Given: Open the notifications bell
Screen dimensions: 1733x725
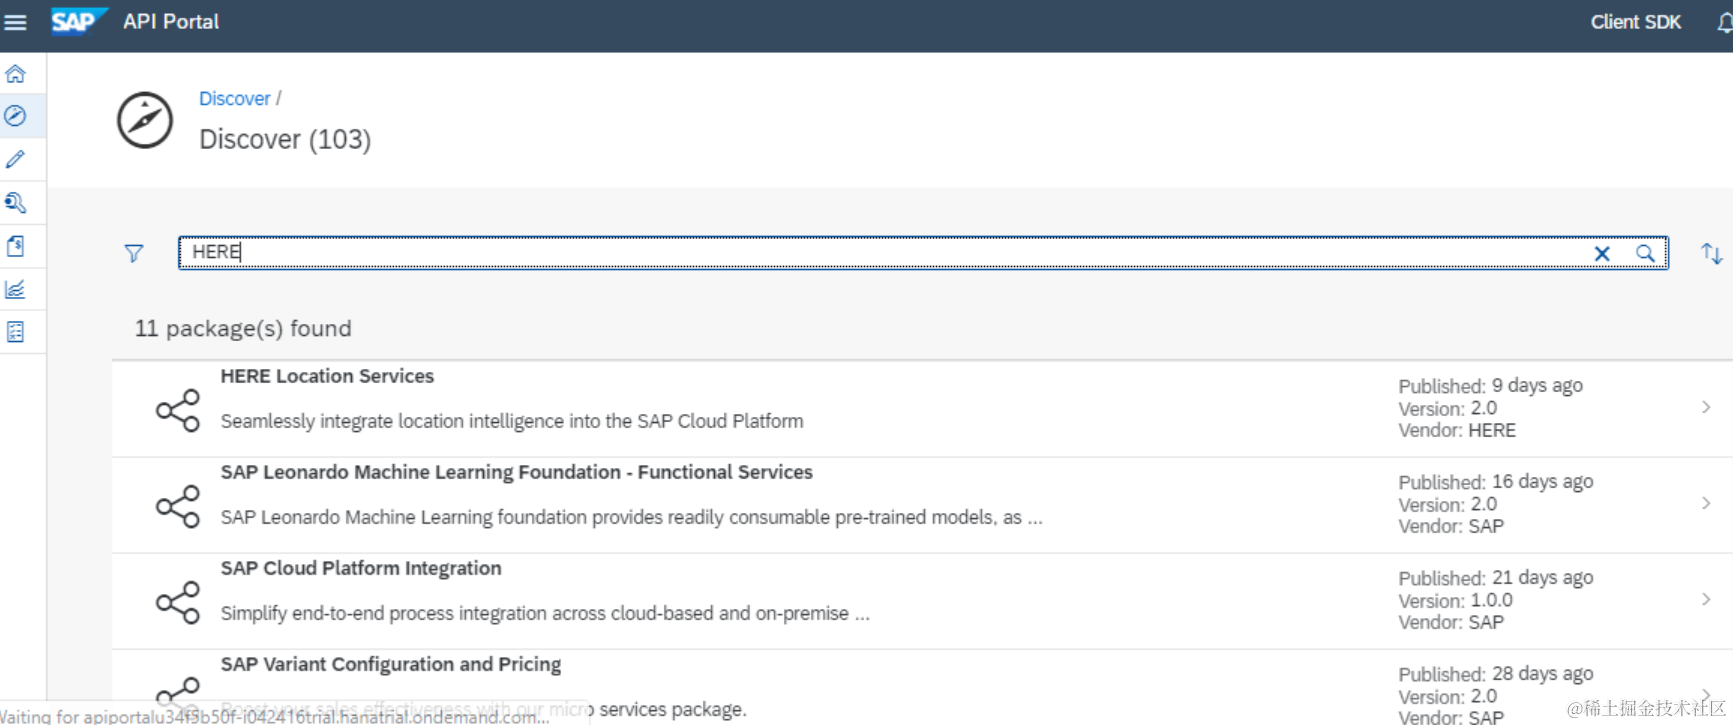Looking at the screenshot, I should tap(1724, 23).
